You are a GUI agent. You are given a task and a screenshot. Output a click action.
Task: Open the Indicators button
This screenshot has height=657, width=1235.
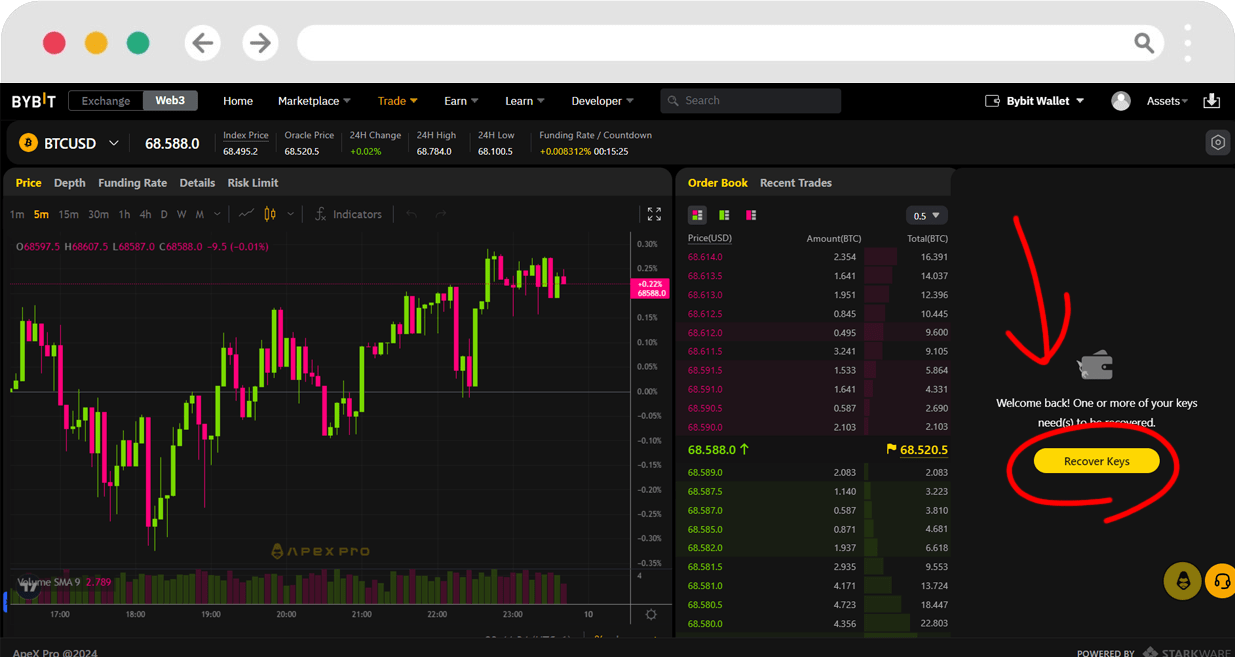348,214
